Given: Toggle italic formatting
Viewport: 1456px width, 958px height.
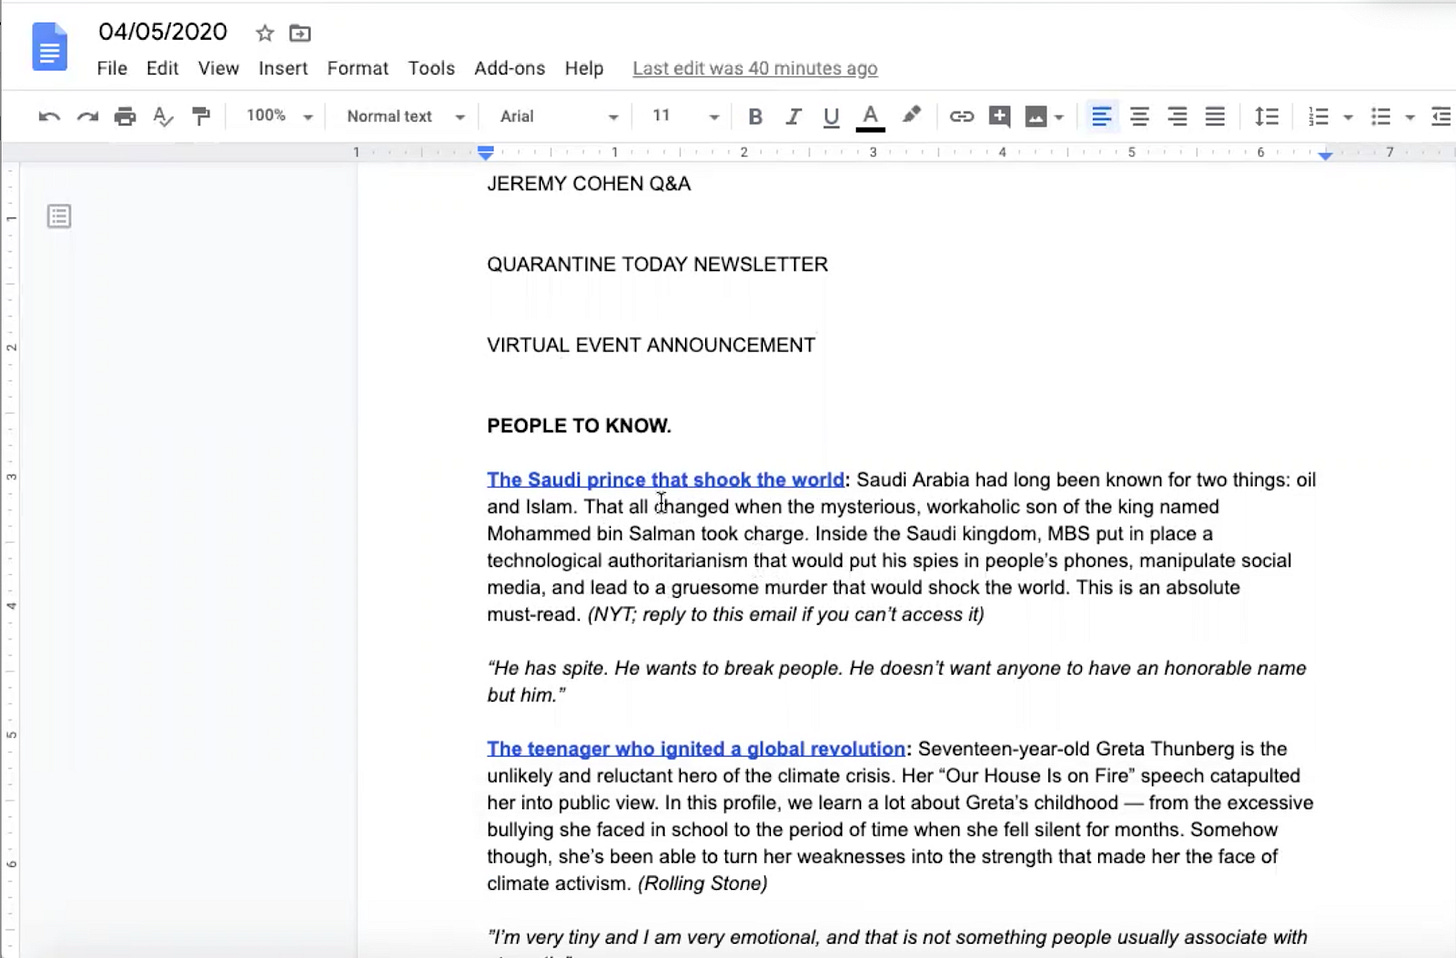Looking at the screenshot, I should [x=793, y=117].
